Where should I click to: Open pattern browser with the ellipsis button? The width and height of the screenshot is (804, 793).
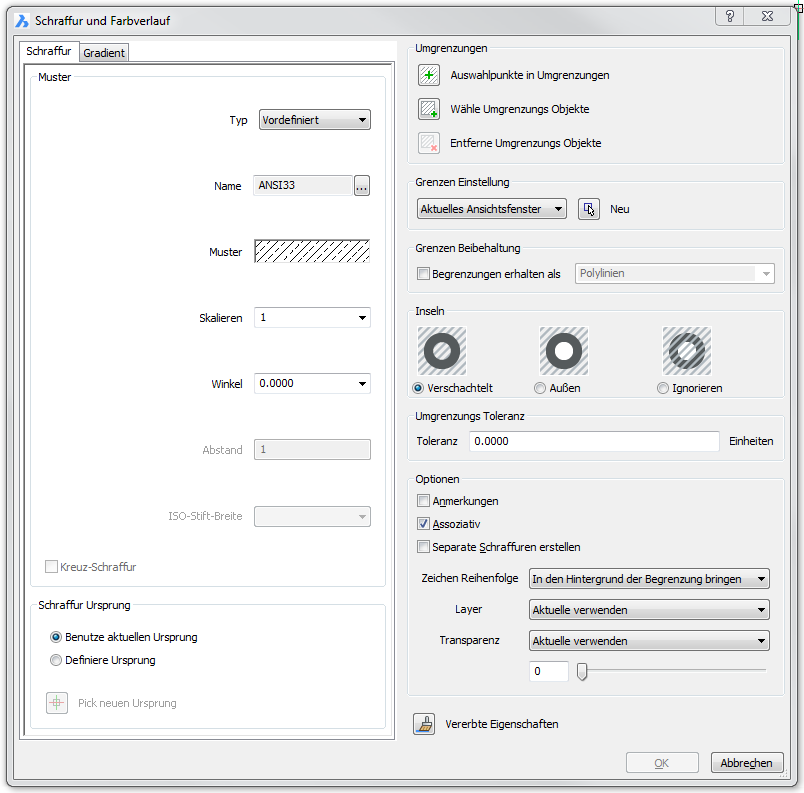(362, 186)
